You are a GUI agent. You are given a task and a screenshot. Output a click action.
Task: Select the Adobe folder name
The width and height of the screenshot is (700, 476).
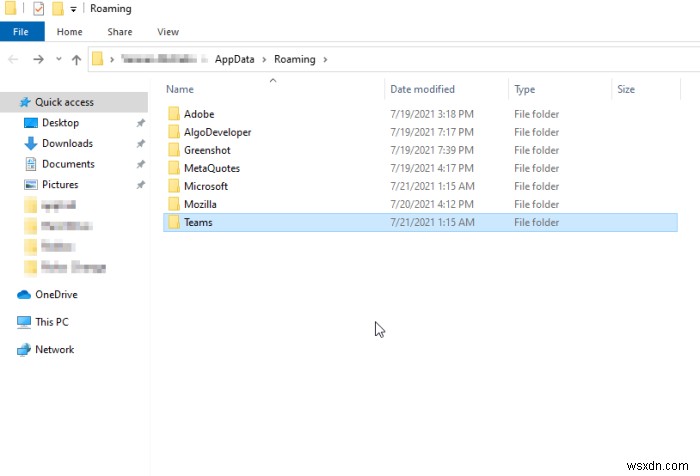pos(199,114)
